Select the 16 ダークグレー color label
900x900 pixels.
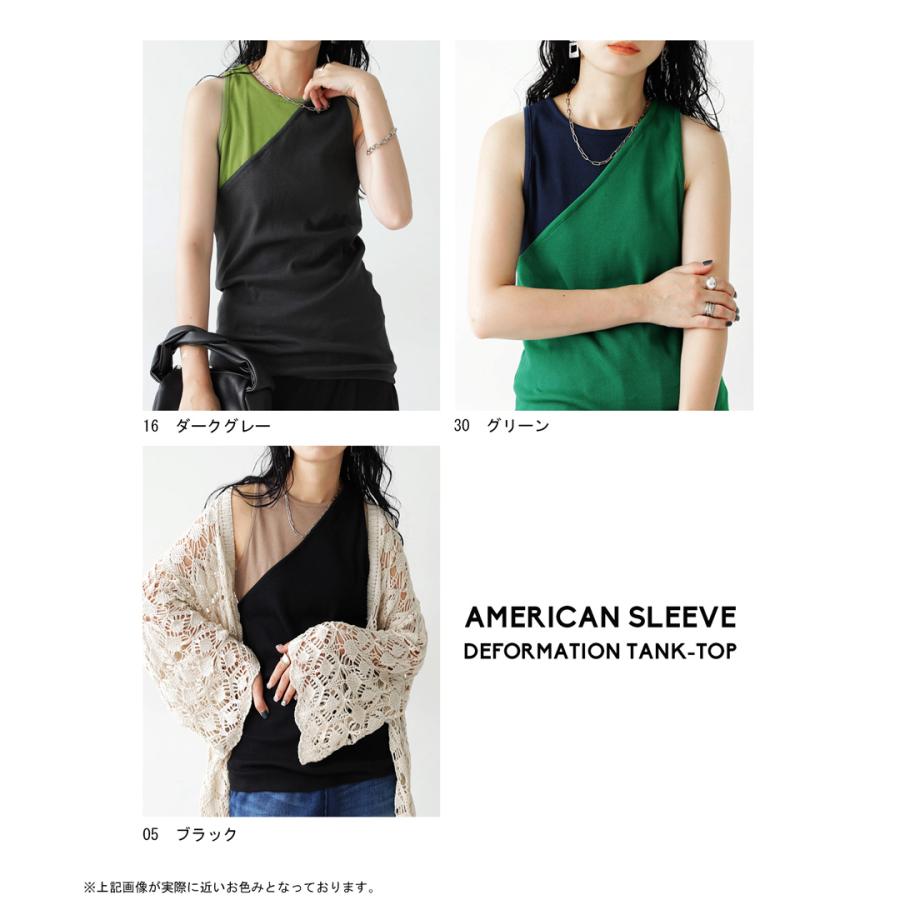(x=207, y=425)
